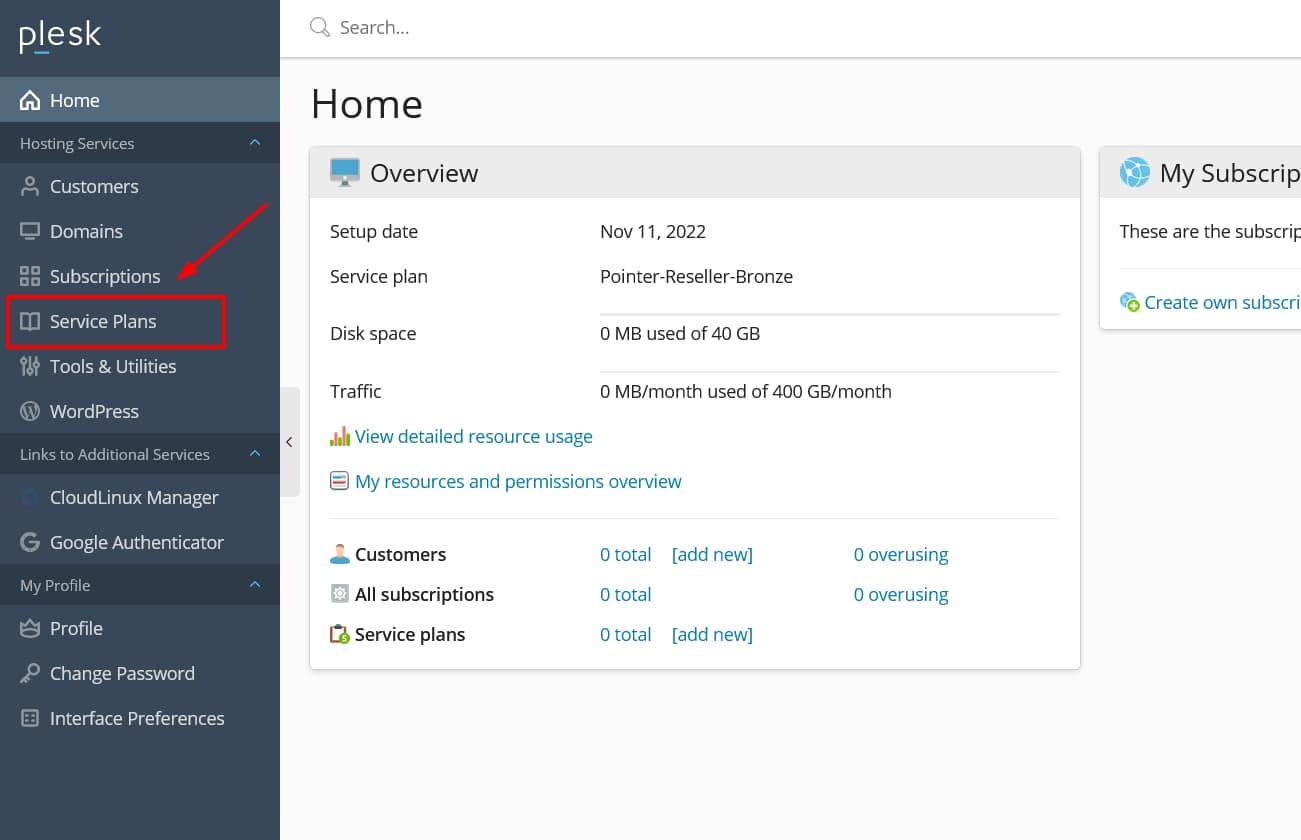This screenshot has height=840, width=1301.
Task: Collapse the Links to Additional Services section
Action: click(x=255, y=454)
